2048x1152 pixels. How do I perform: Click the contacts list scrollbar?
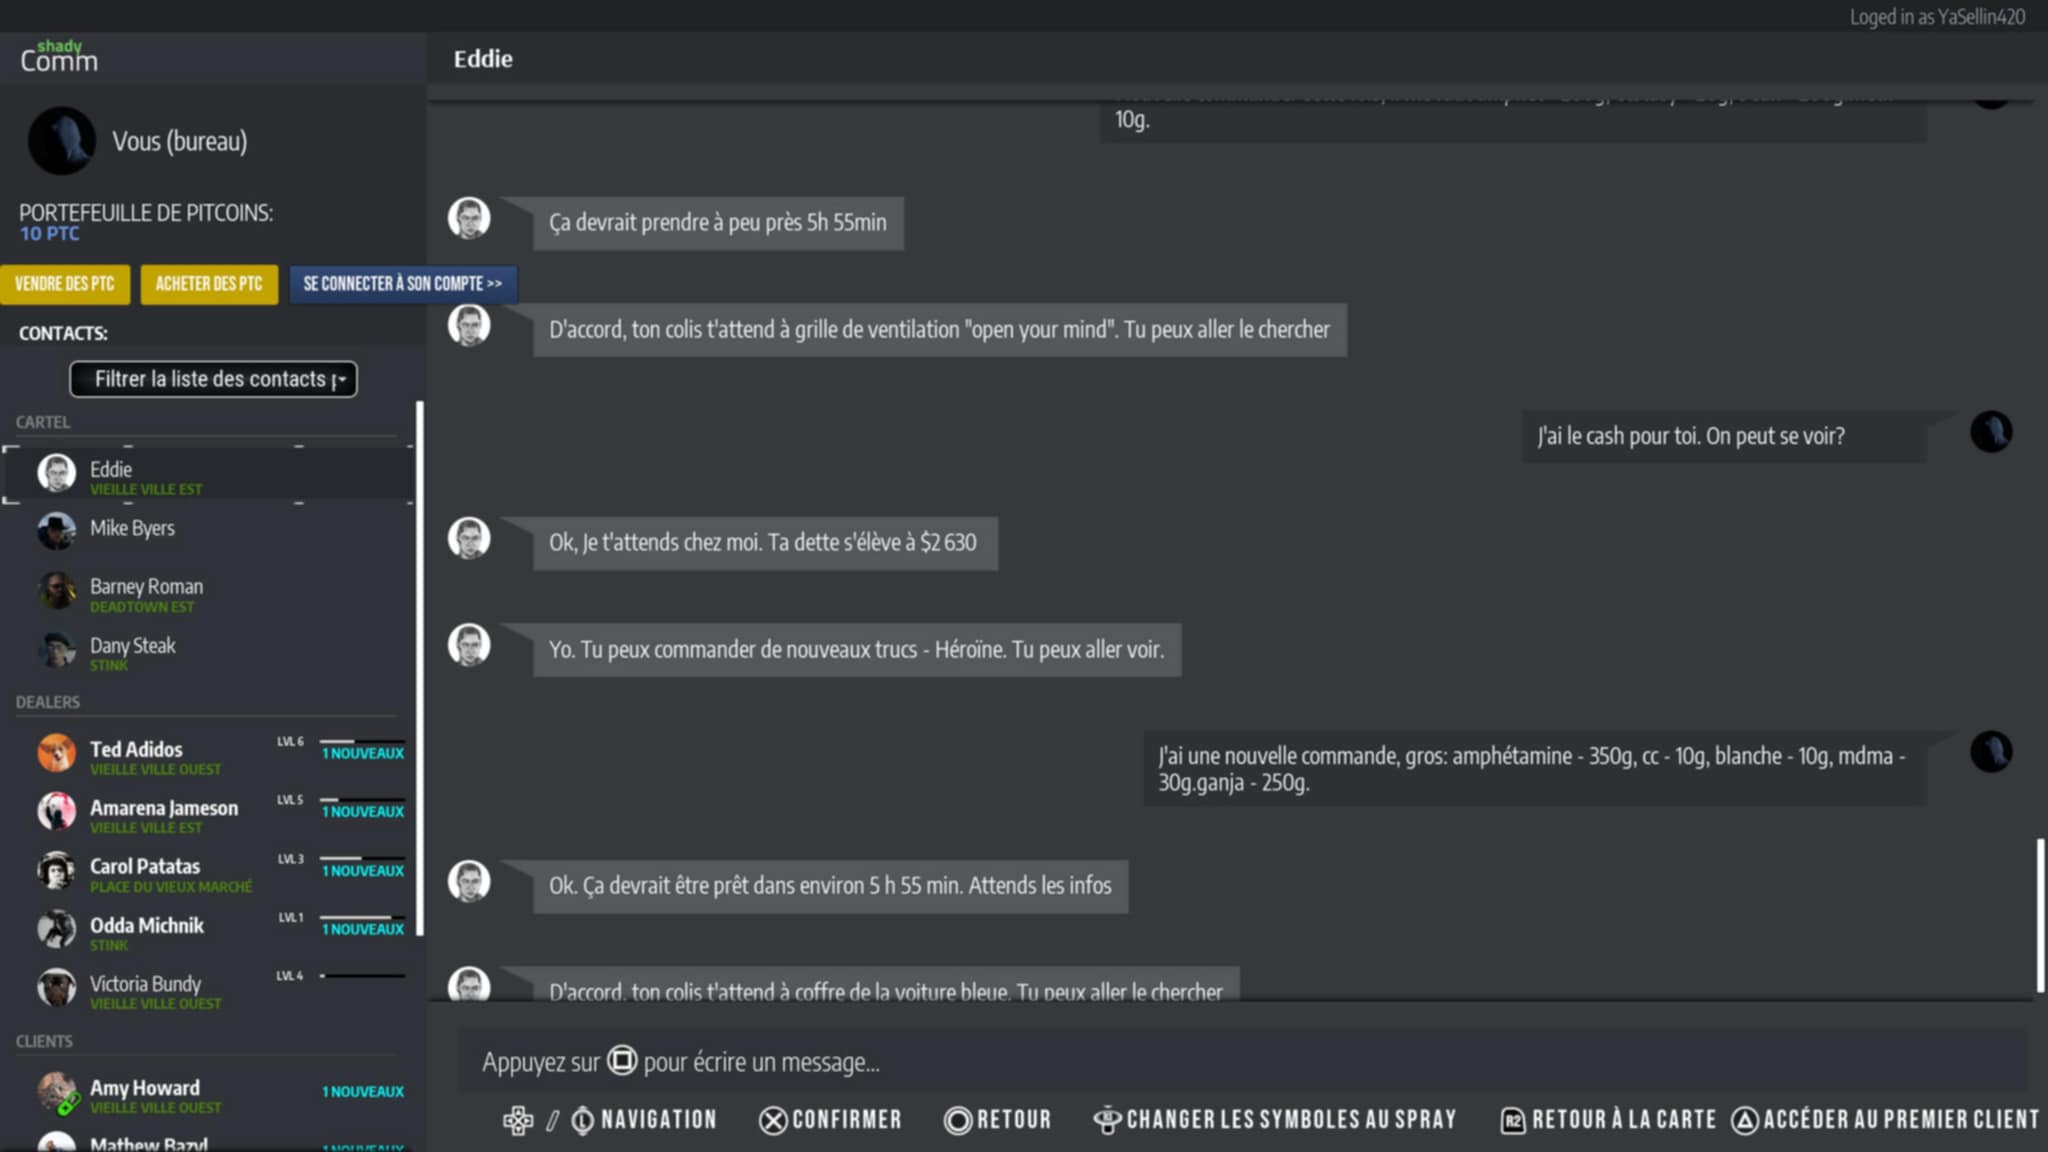pyautogui.click(x=420, y=668)
